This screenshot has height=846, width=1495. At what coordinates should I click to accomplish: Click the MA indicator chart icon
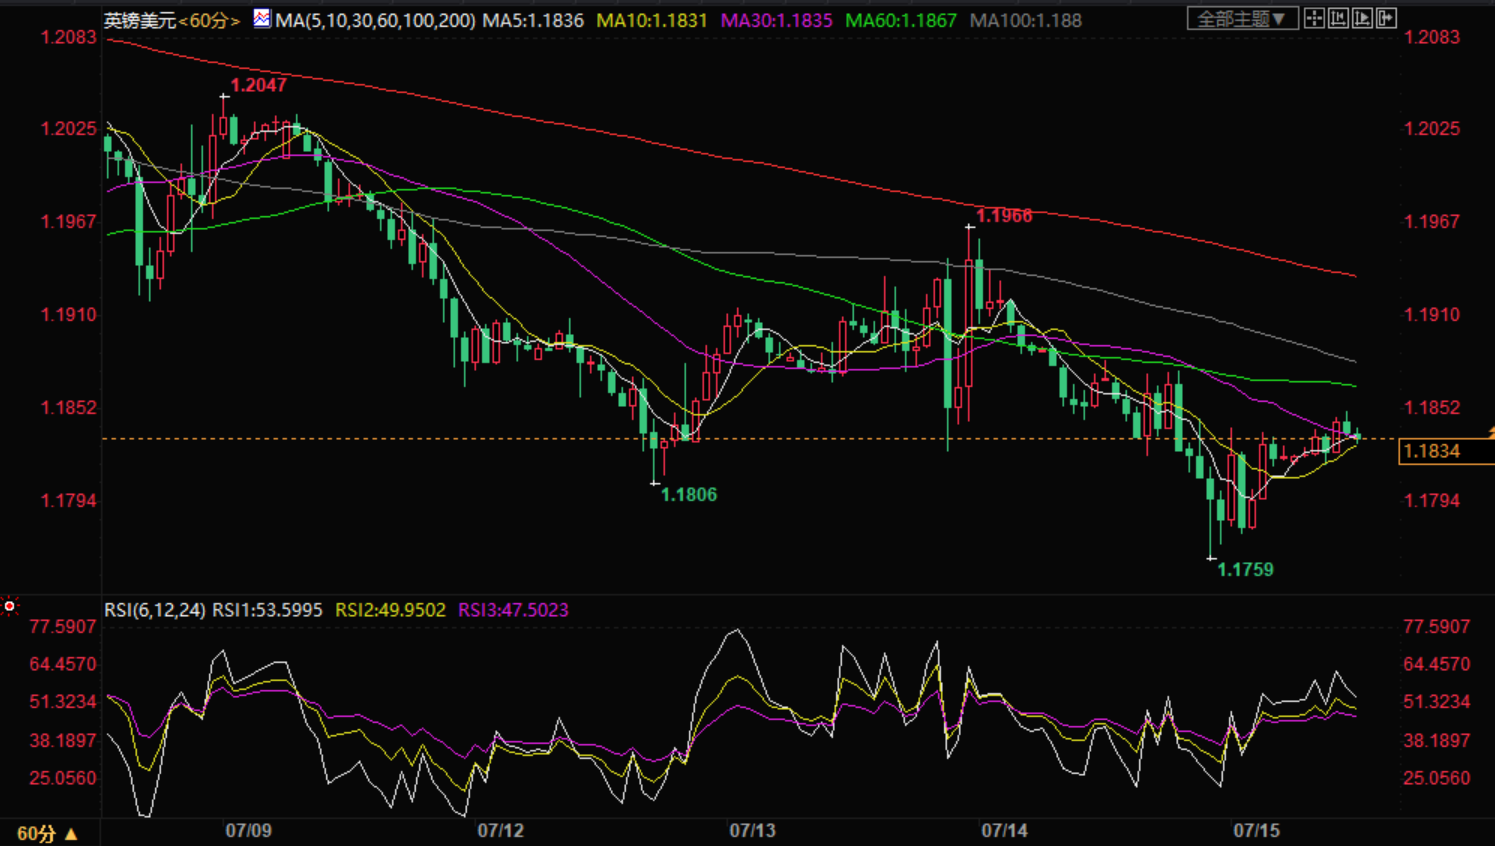pos(262,19)
